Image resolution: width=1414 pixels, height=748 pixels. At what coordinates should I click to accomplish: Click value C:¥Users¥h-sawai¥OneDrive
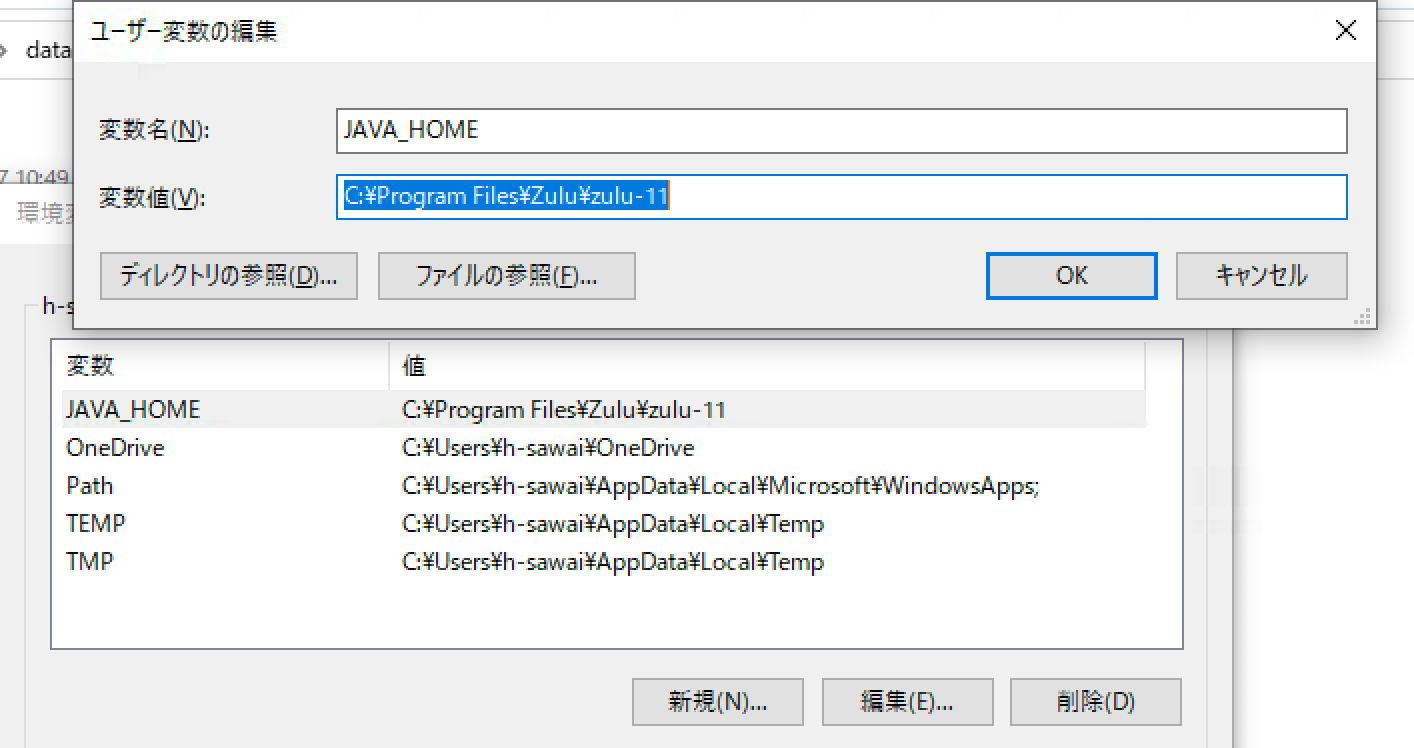click(548, 447)
